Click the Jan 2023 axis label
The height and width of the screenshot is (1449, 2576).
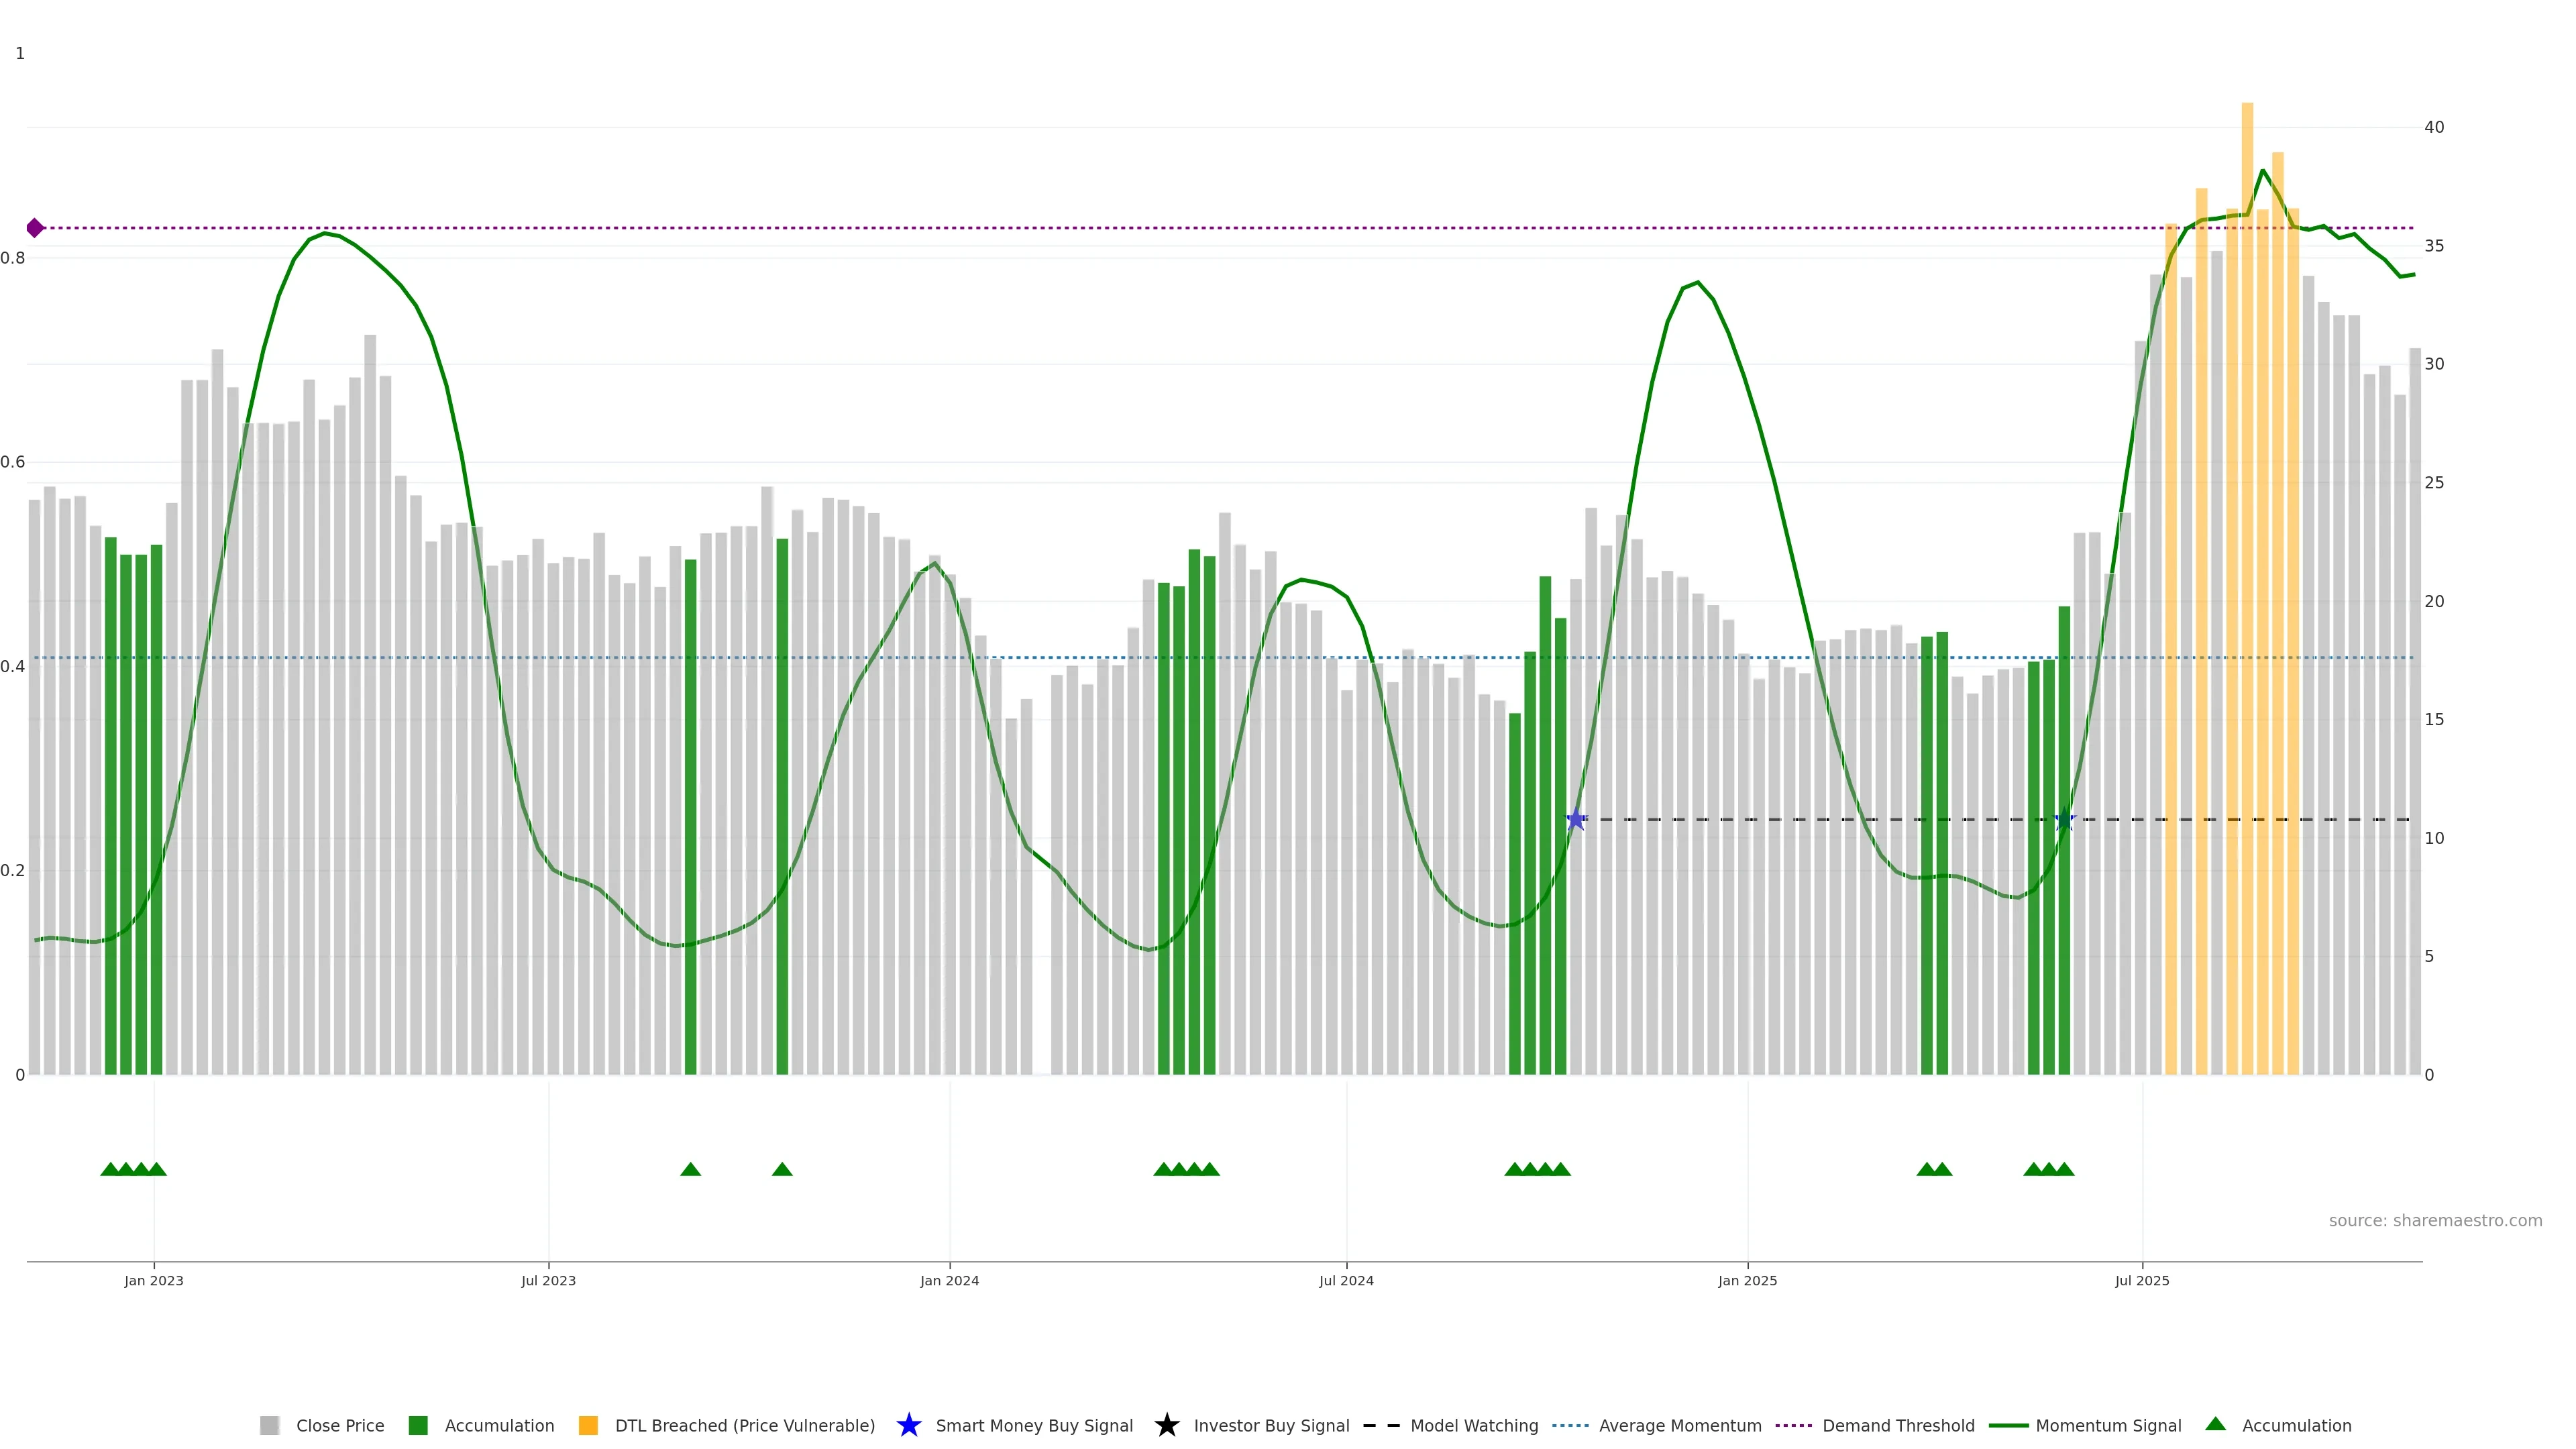pos(154,1280)
